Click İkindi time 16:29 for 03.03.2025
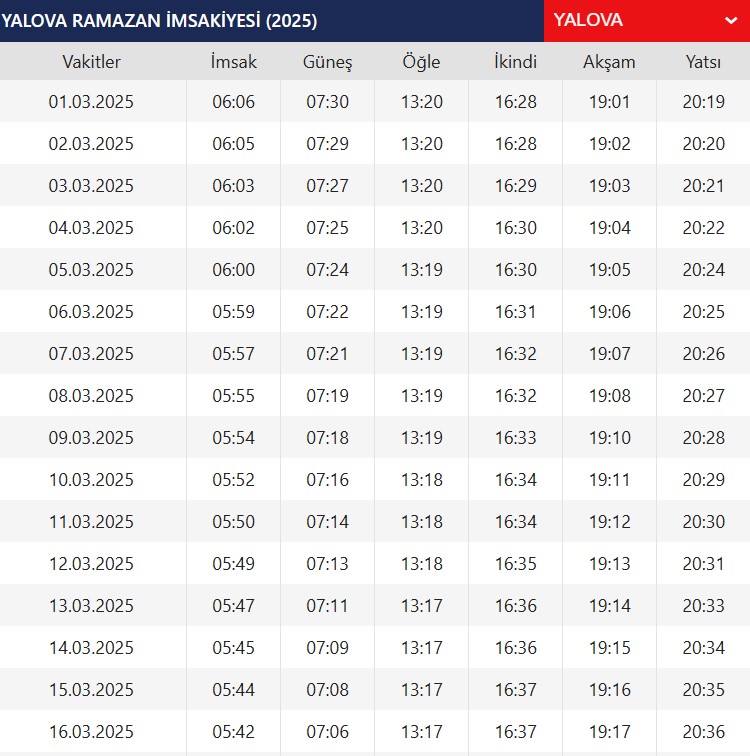Image resolution: width=750 pixels, height=756 pixels. click(x=515, y=186)
